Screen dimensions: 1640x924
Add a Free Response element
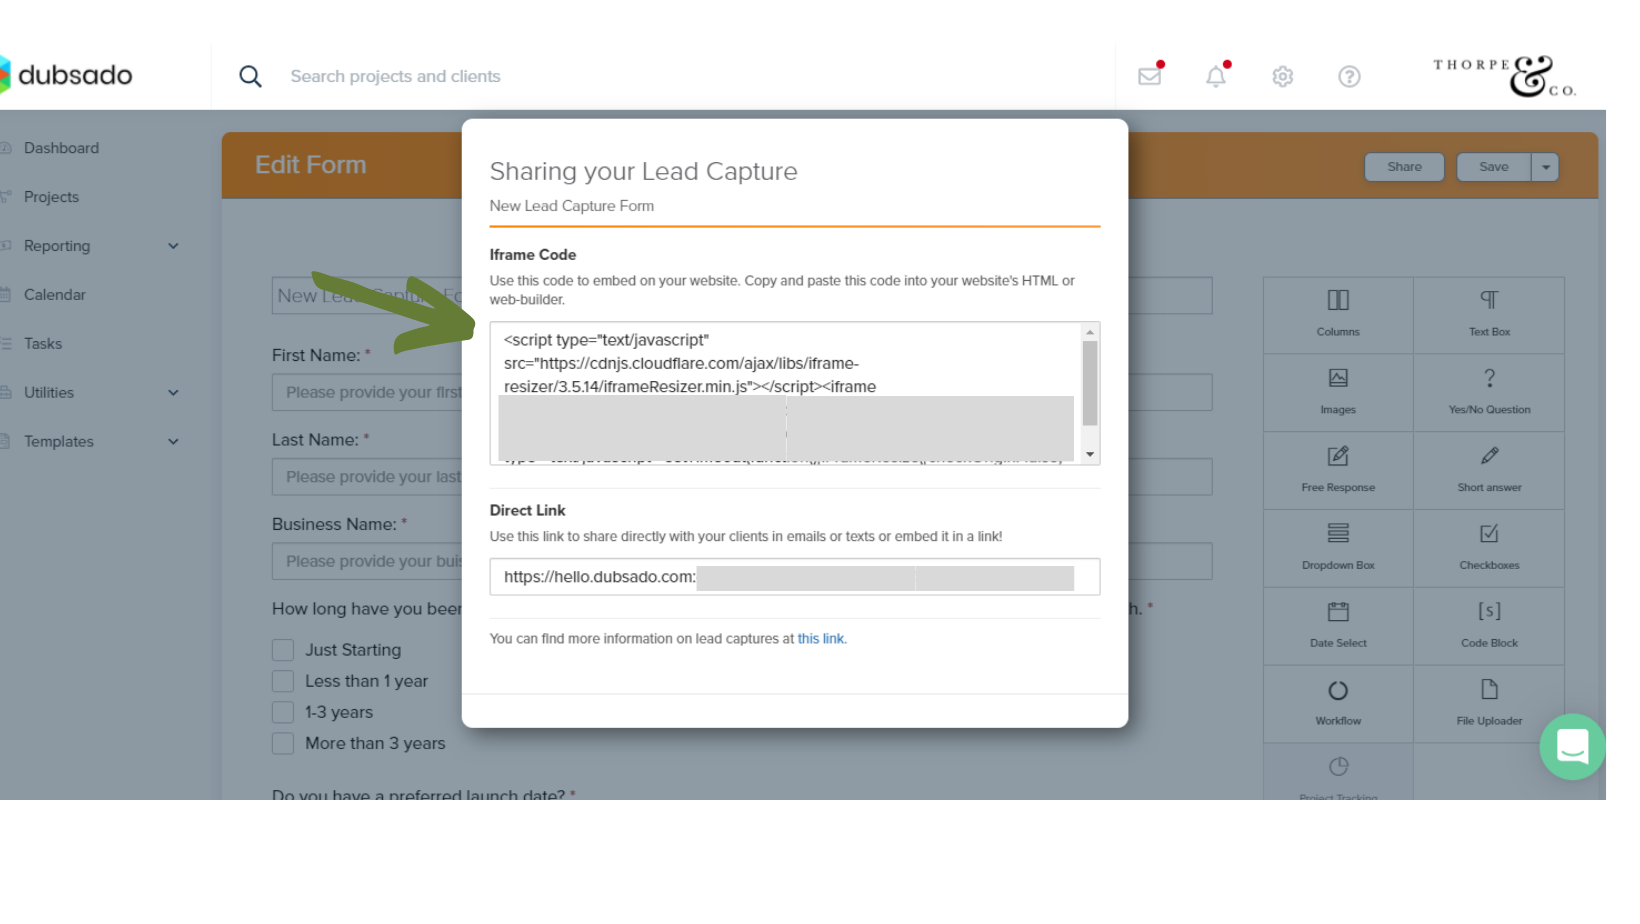click(x=1338, y=471)
